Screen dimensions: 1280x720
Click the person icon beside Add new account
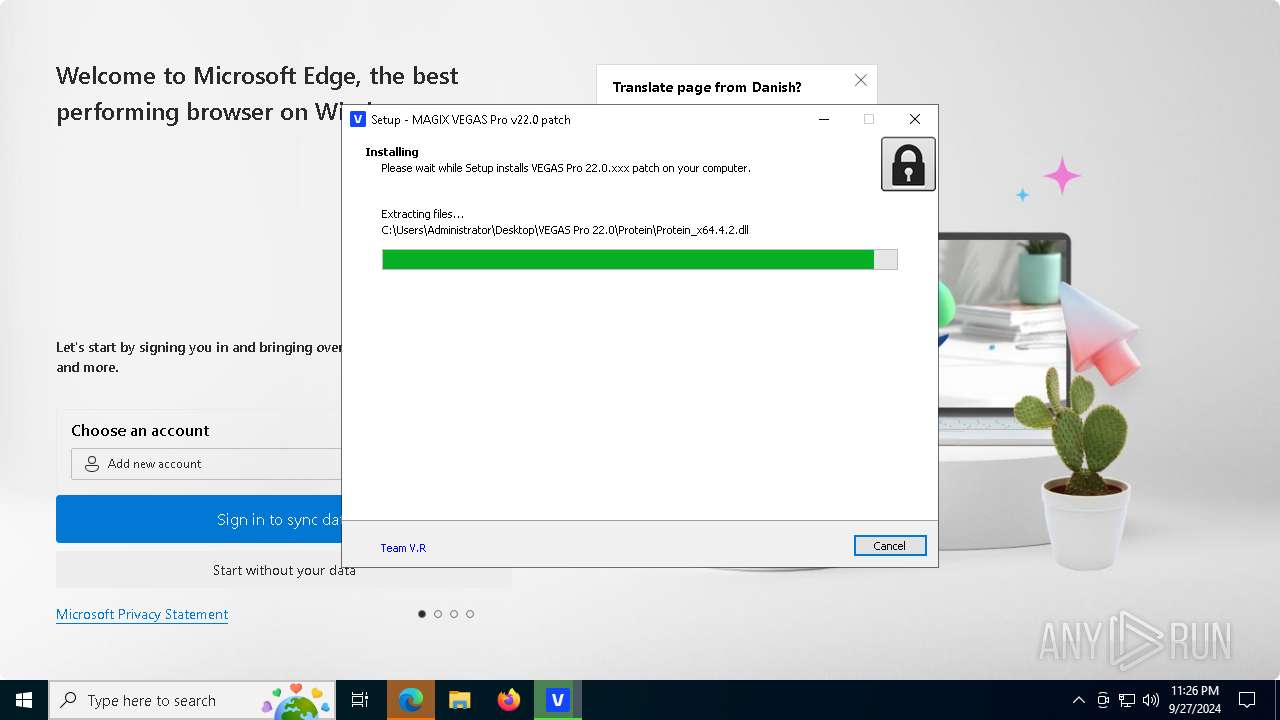92,464
